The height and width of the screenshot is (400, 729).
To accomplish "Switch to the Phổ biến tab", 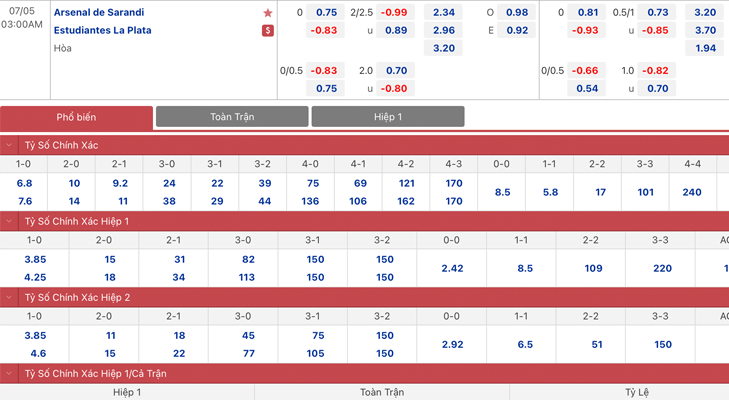I will [x=76, y=117].
